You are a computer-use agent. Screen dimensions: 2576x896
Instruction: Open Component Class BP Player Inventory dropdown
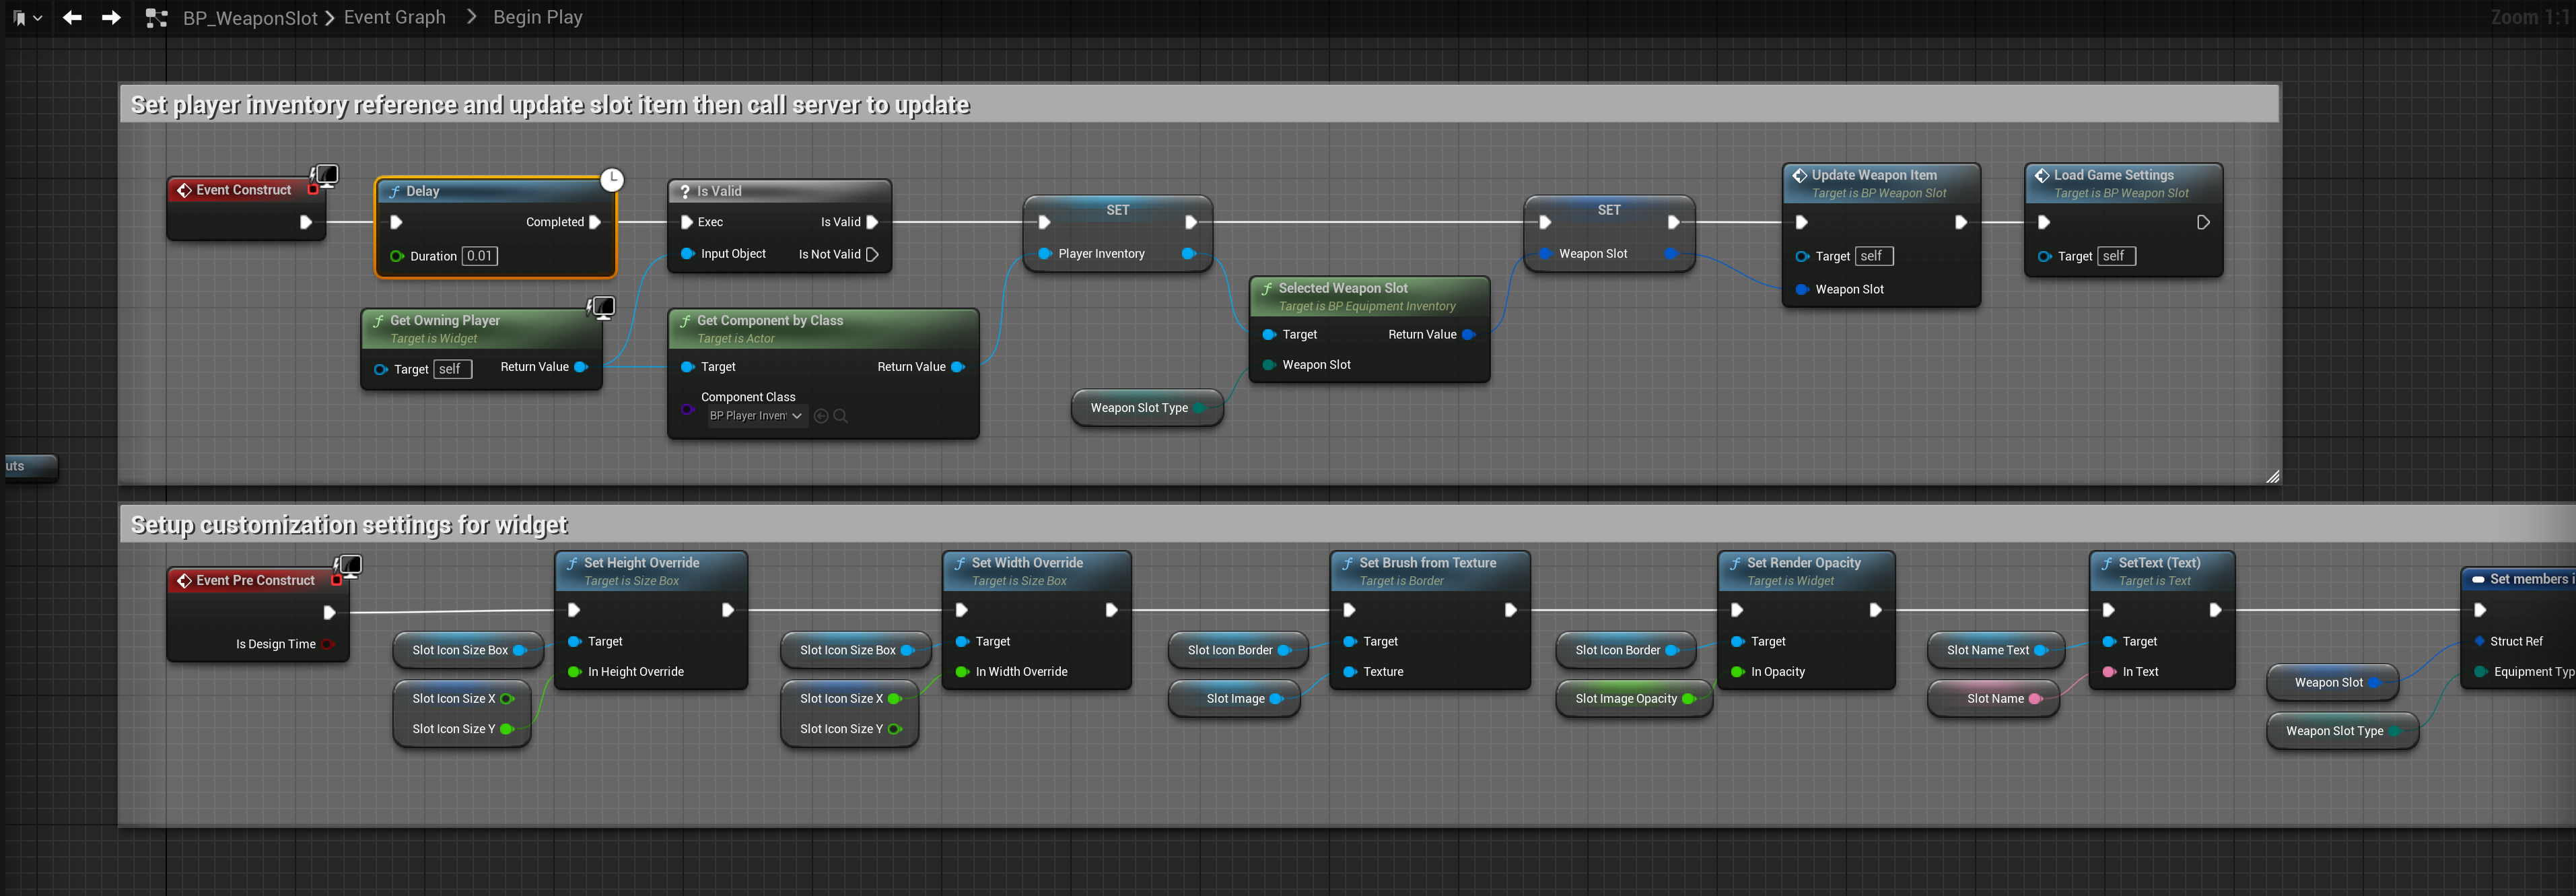(x=756, y=416)
